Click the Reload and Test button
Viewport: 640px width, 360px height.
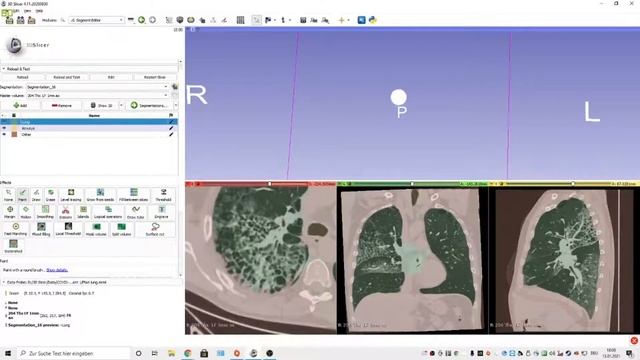coord(67,77)
